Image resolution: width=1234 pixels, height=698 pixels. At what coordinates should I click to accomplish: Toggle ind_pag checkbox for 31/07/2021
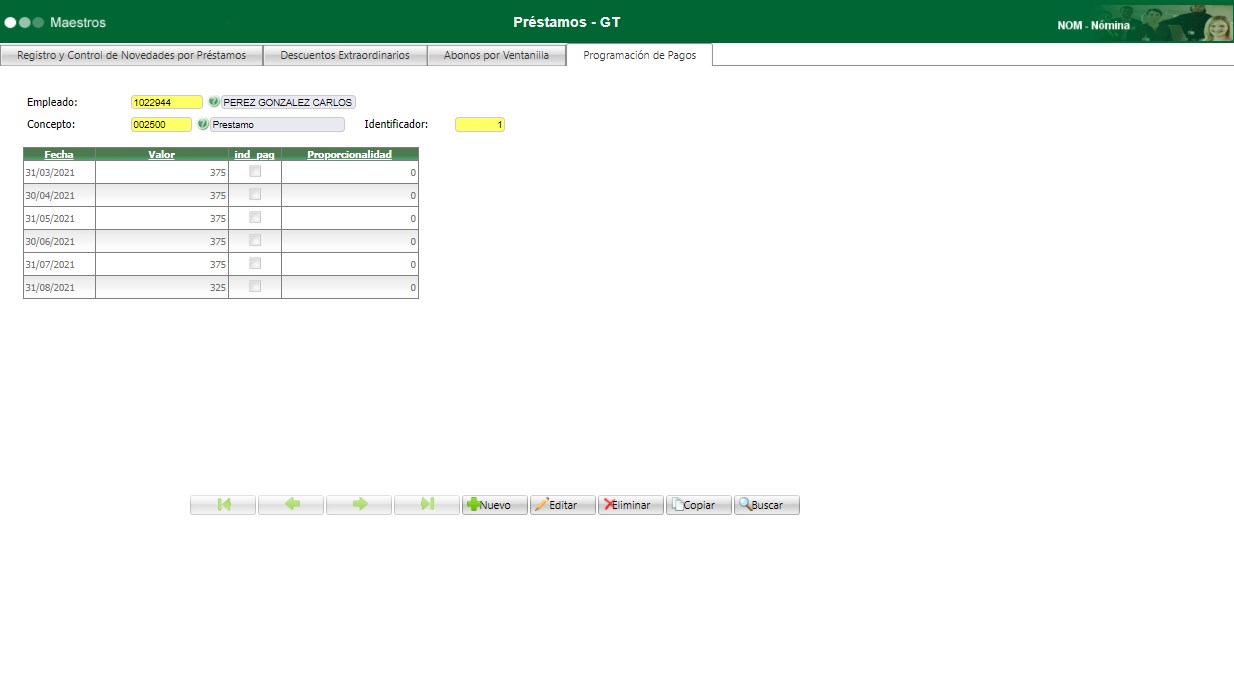click(255, 263)
